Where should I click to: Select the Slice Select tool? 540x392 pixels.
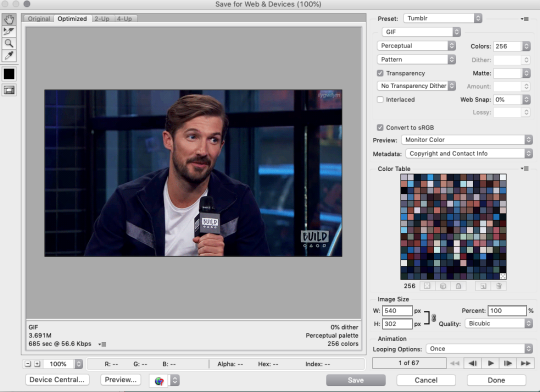(9, 31)
